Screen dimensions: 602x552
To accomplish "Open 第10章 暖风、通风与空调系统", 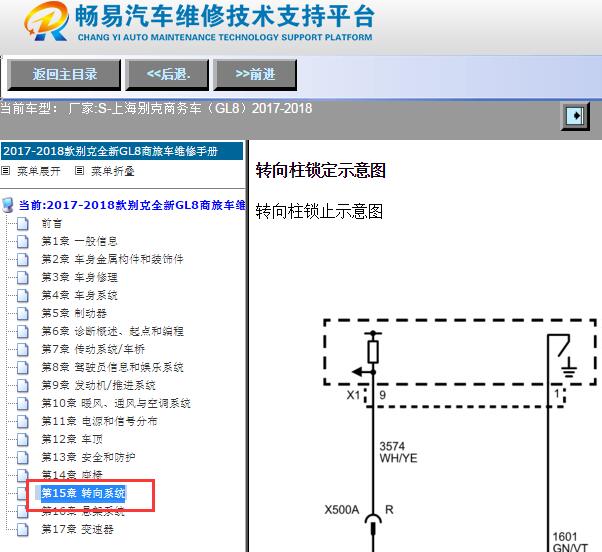I will [x=116, y=403].
